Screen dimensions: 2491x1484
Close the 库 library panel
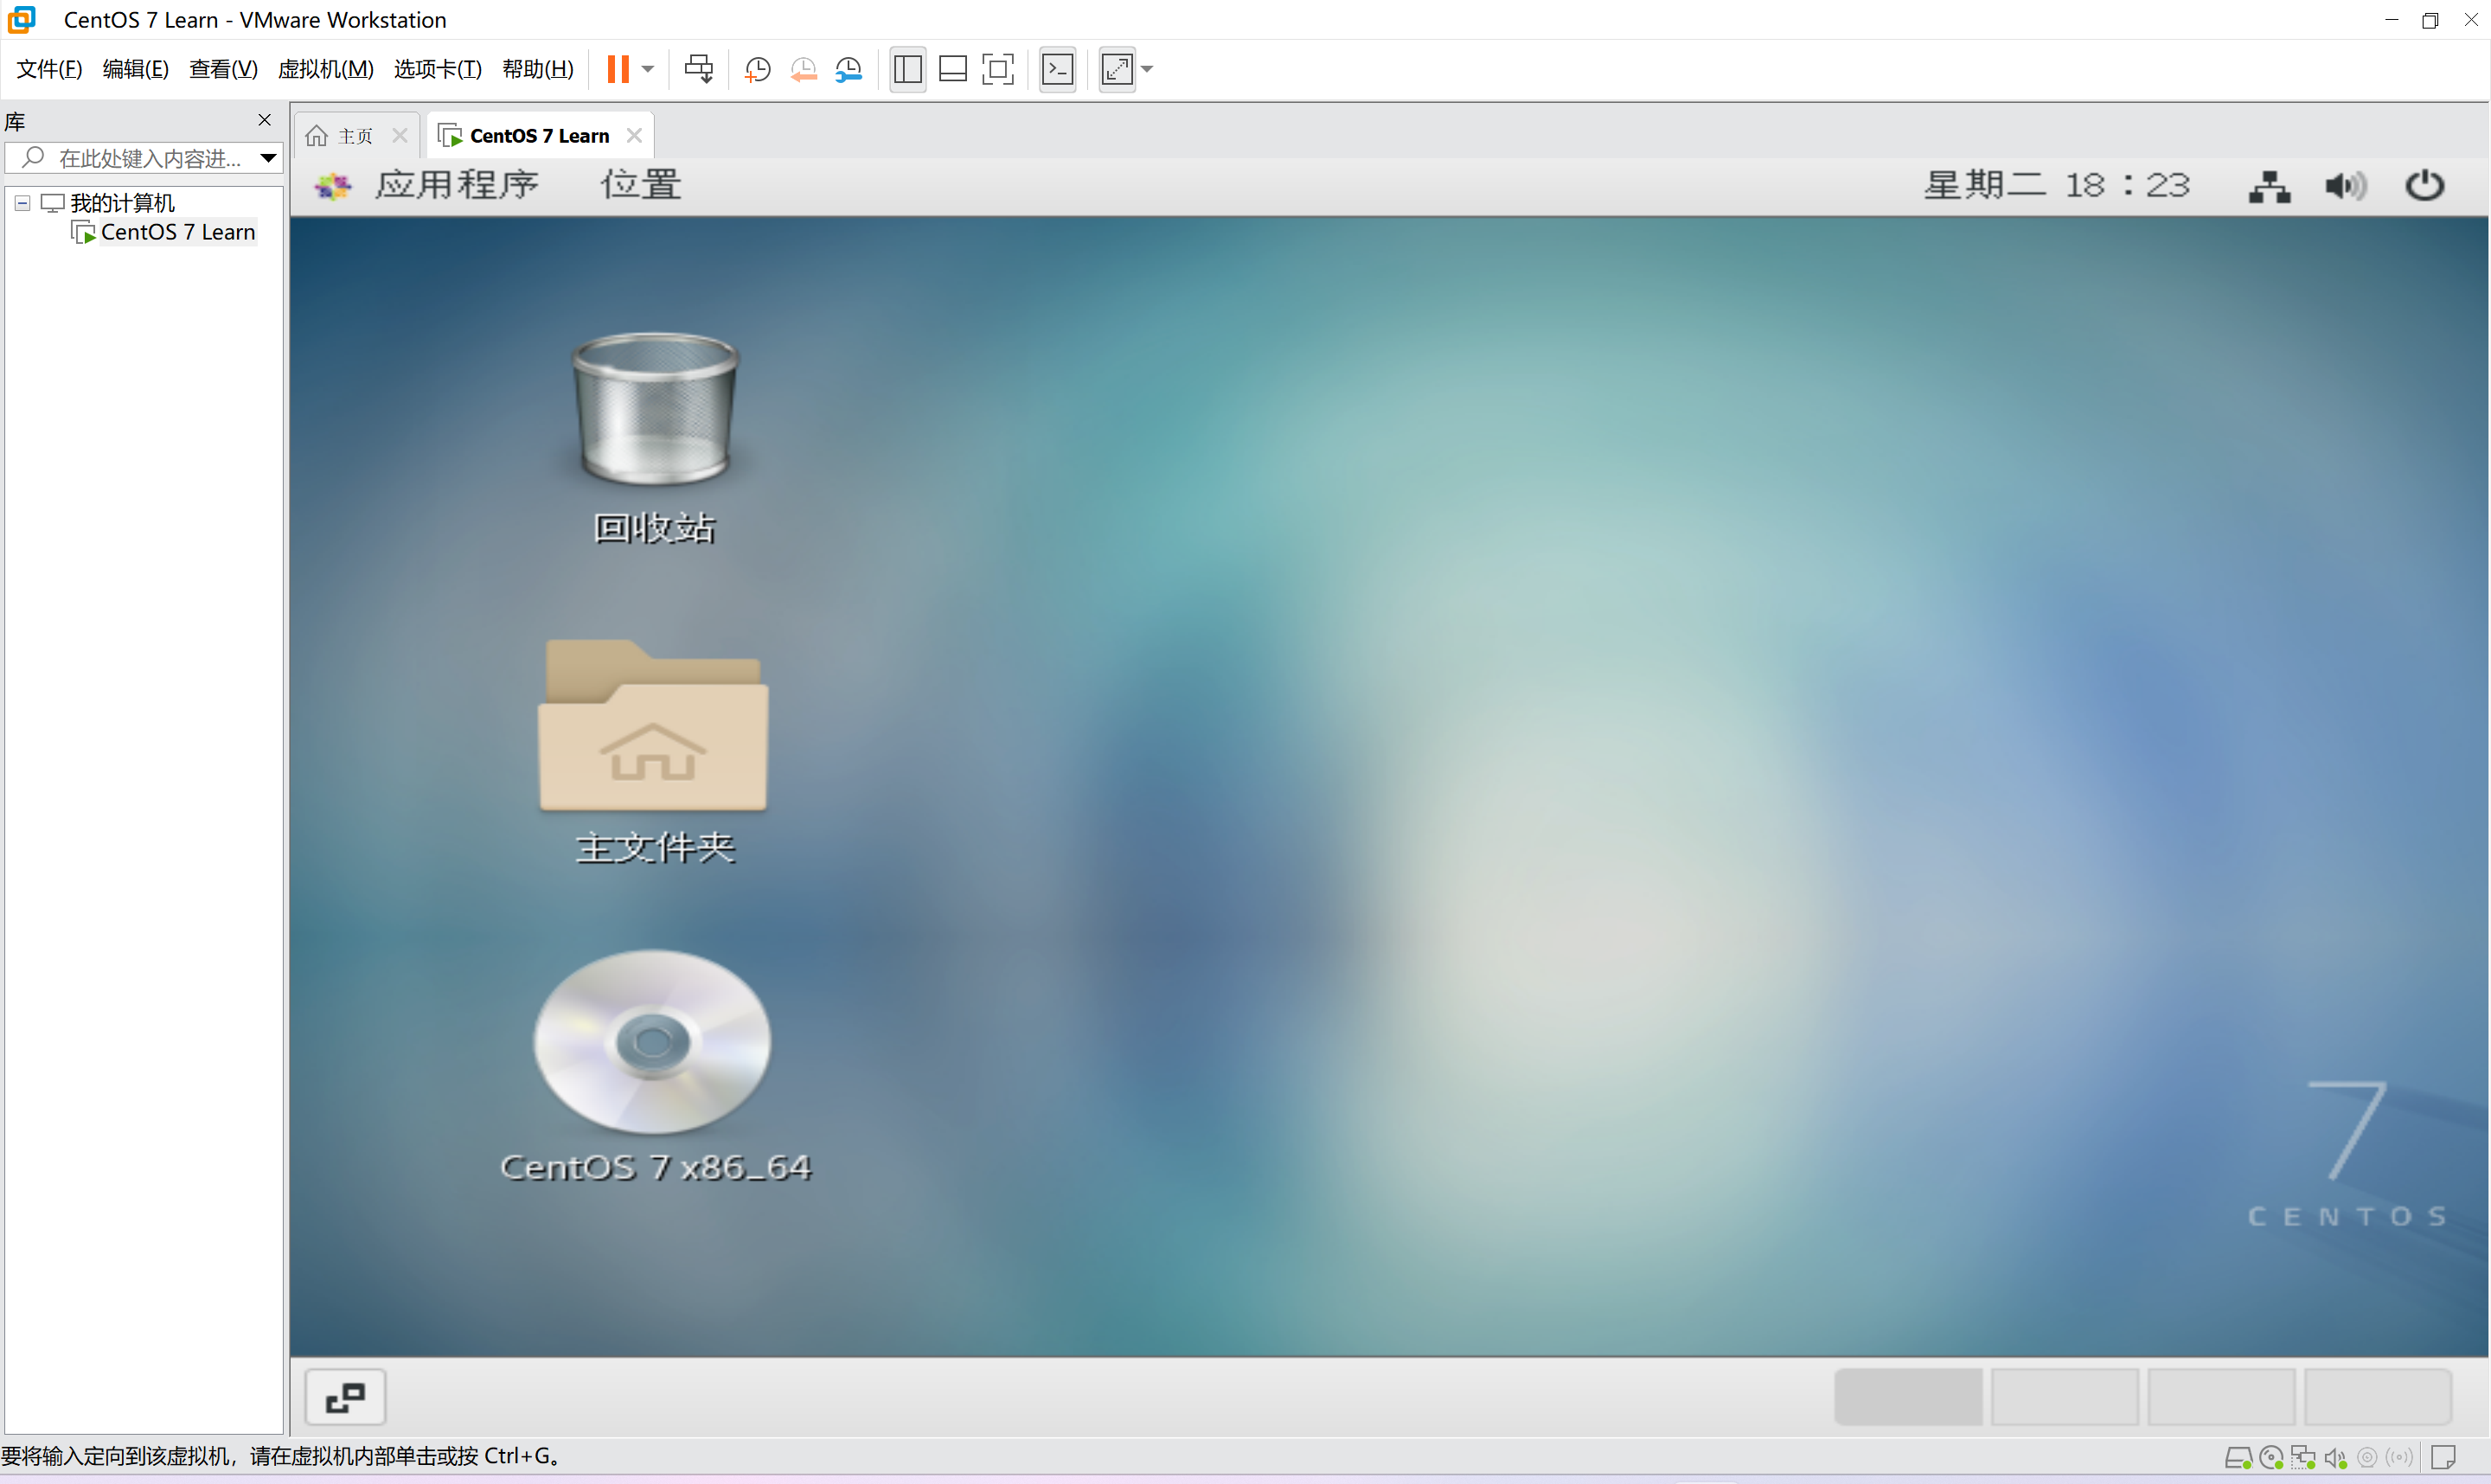point(265,120)
